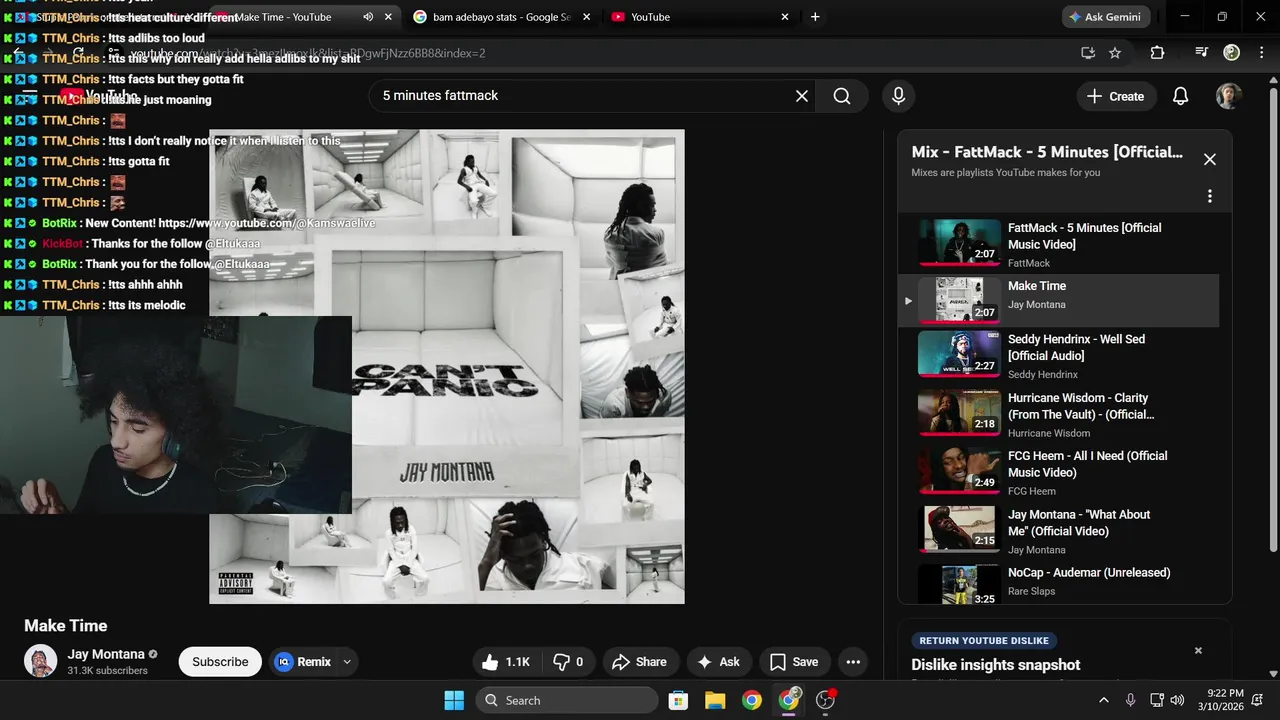Viewport: 1280px width, 720px height.
Task: Open the volume speaker tray icon
Action: point(1177,700)
